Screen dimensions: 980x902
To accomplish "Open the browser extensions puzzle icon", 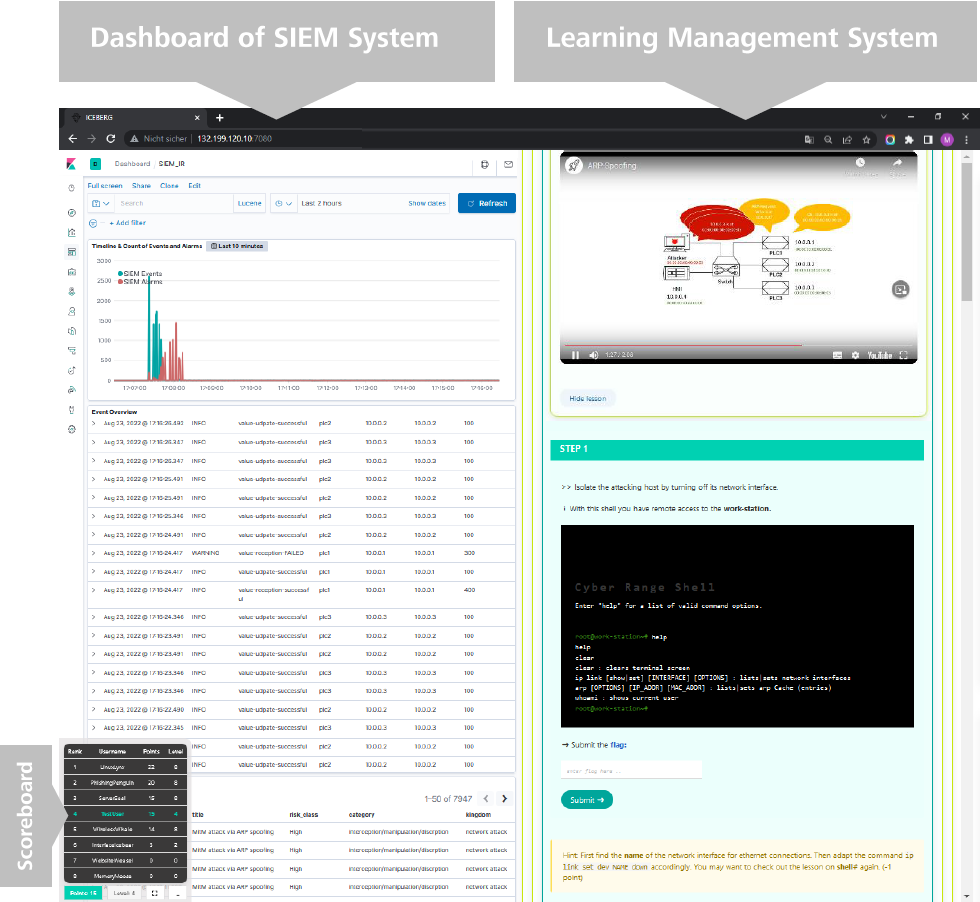I will [909, 139].
